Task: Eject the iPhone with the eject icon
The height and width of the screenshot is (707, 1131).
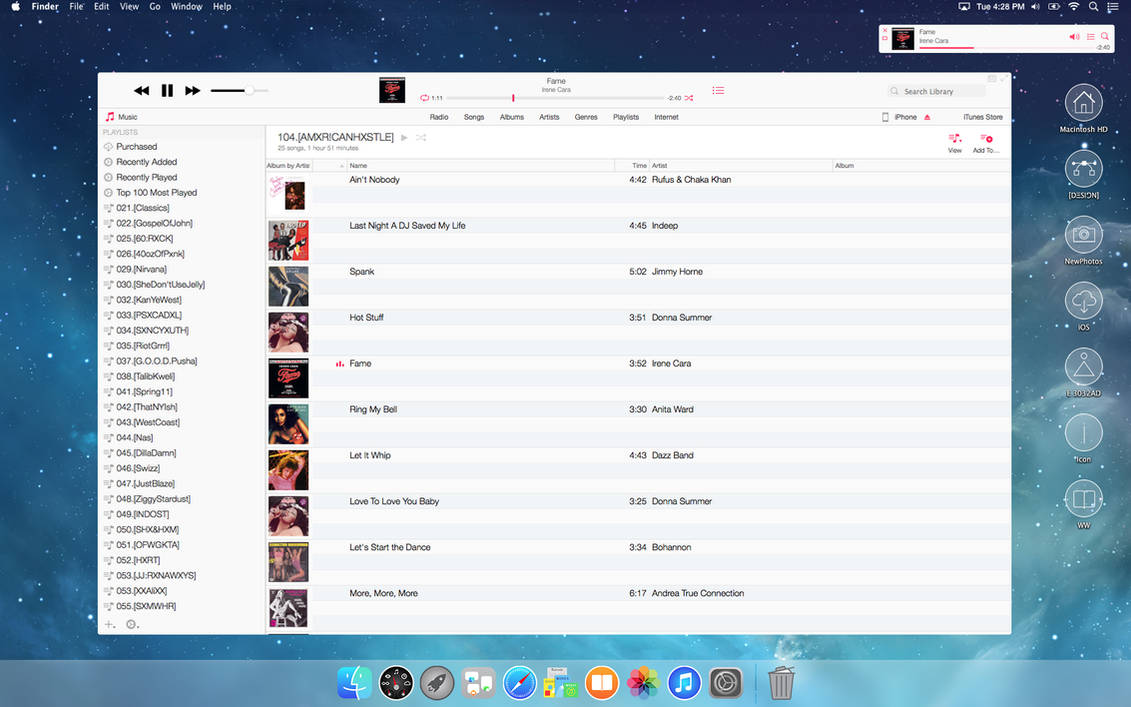Action: [927, 117]
